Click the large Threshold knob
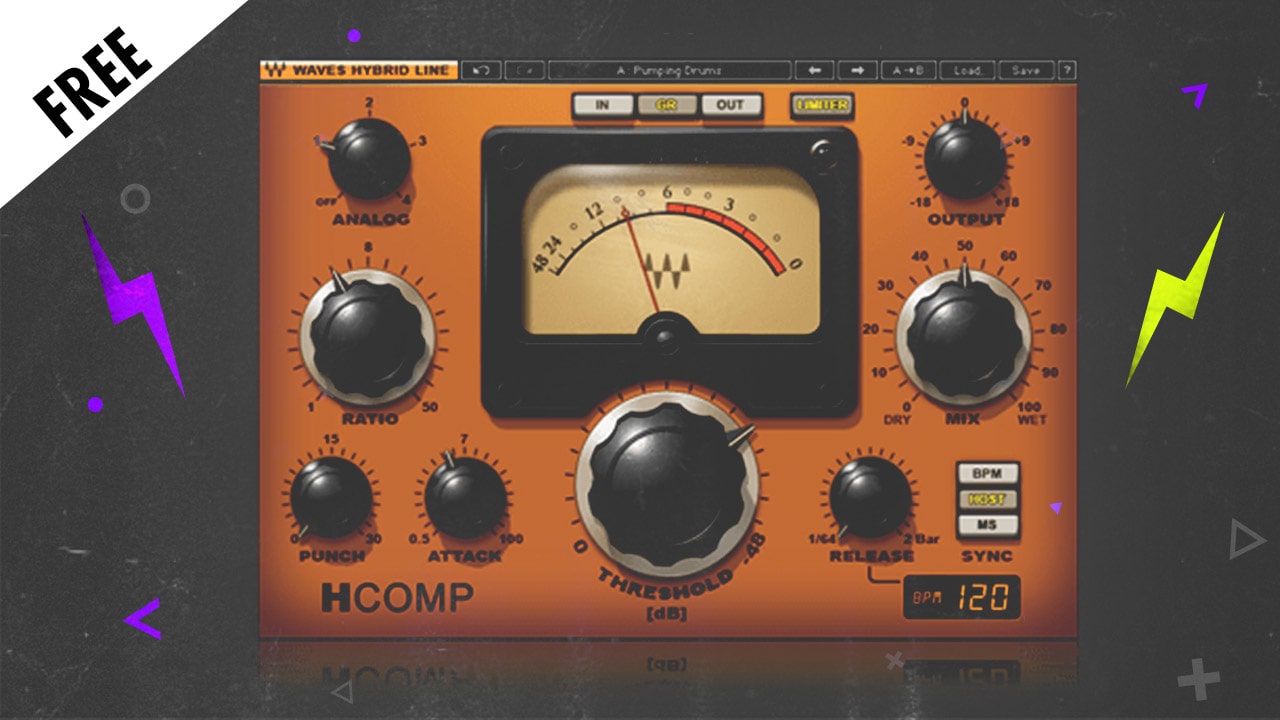 point(667,485)
